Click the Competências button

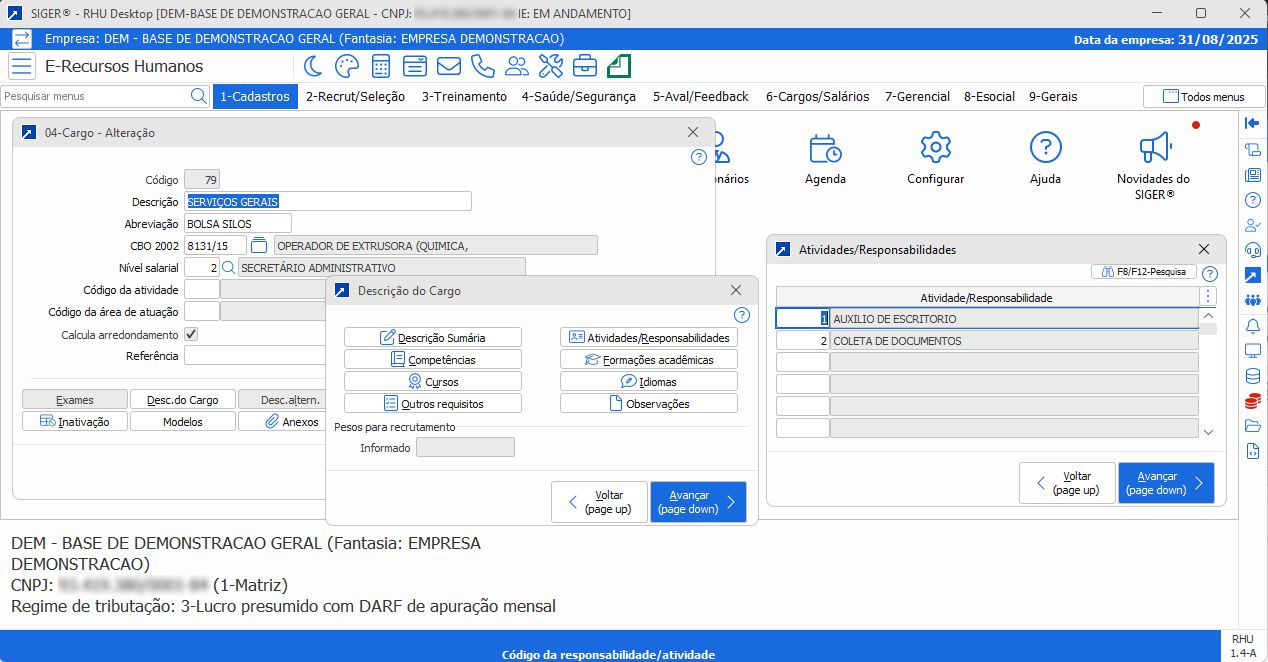tap(432, 359)
